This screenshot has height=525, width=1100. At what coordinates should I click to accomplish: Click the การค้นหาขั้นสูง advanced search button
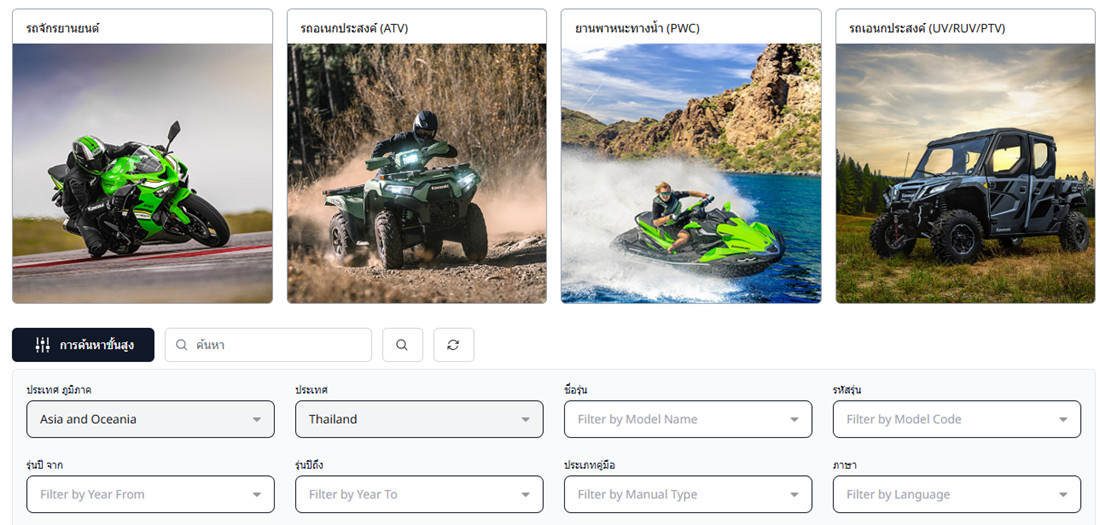point(83,345)
